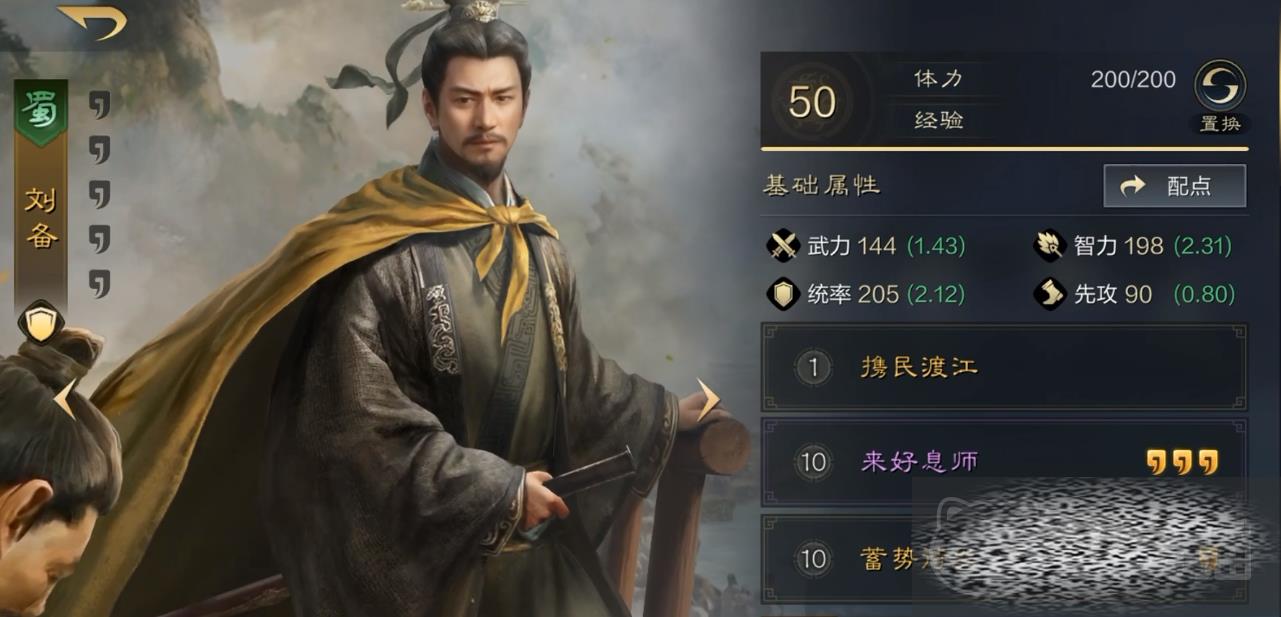Open the 携民渡江 skill slot
Screen dimensions: 1281x617
pos(1004,367)
